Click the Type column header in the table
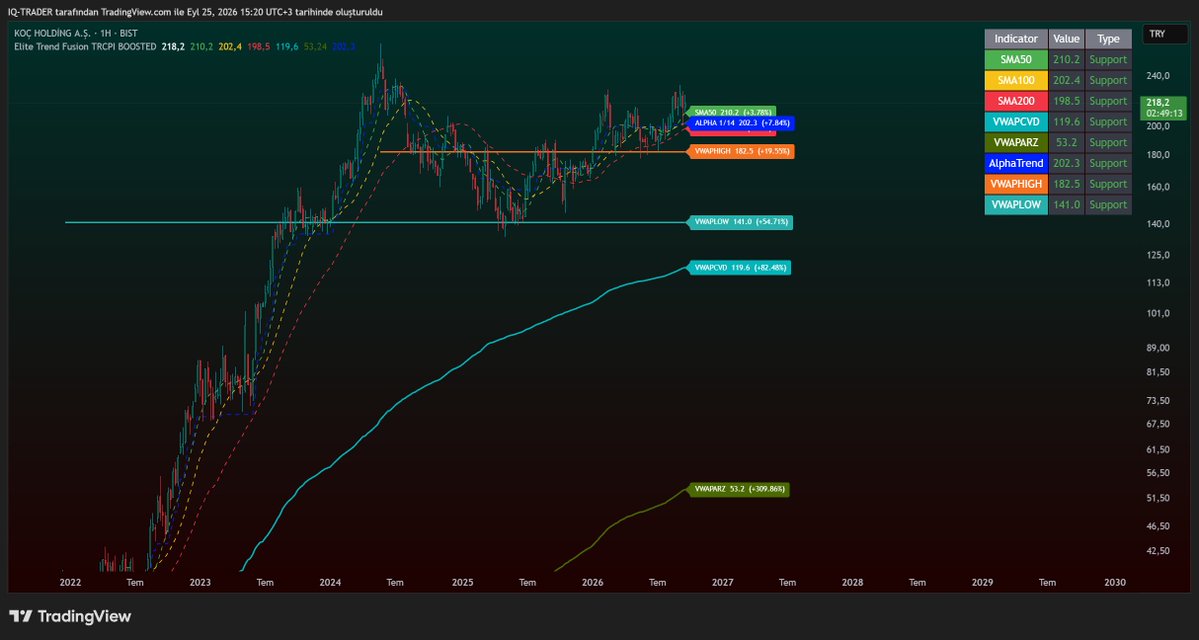Image resolution: width=1199 pixels, height=640 pixels. click(x=1108, y=38)
